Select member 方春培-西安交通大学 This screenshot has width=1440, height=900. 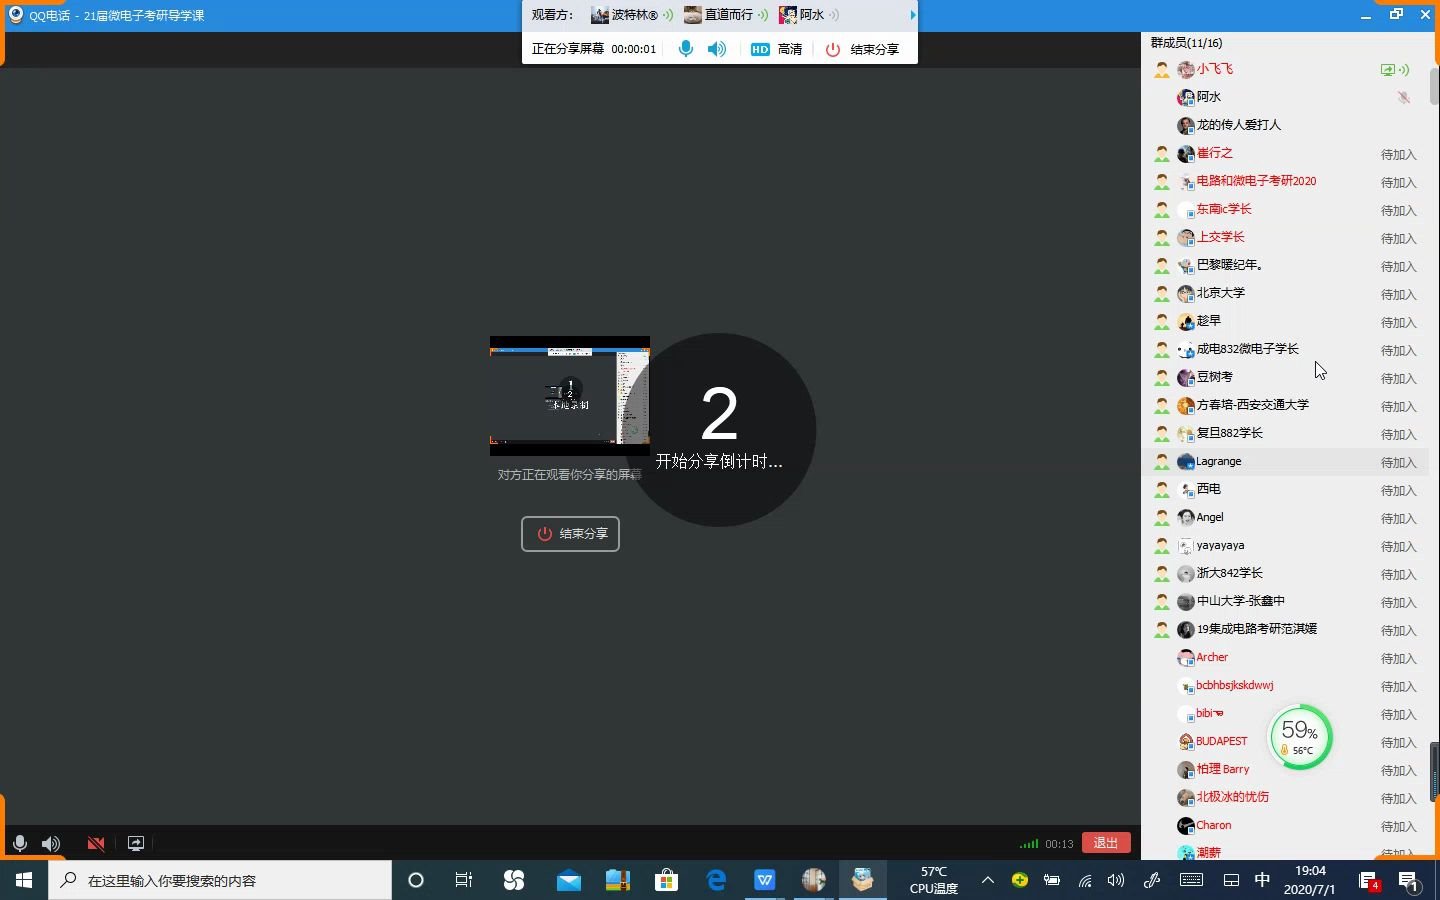click(x=1253, y=405)
